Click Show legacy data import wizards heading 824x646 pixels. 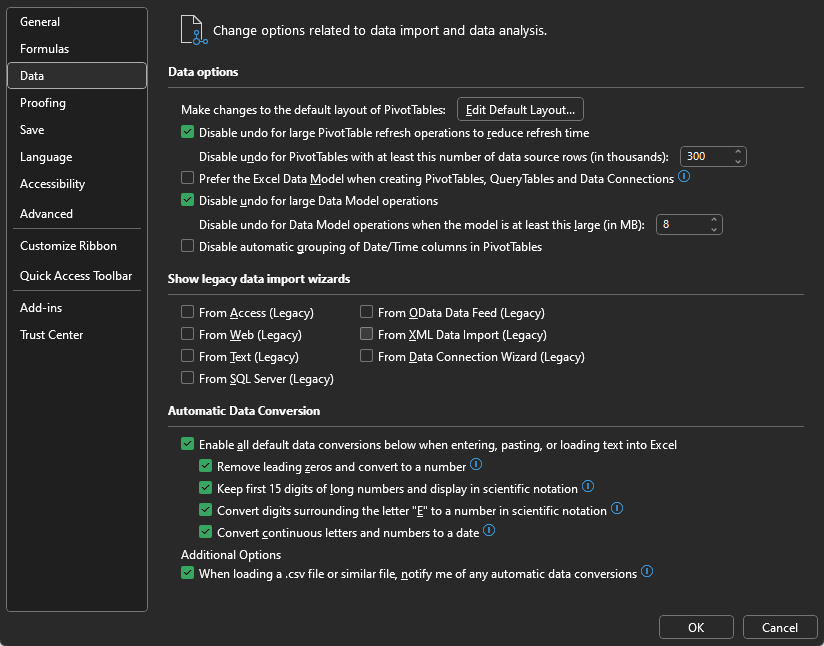tap(259, 279)
